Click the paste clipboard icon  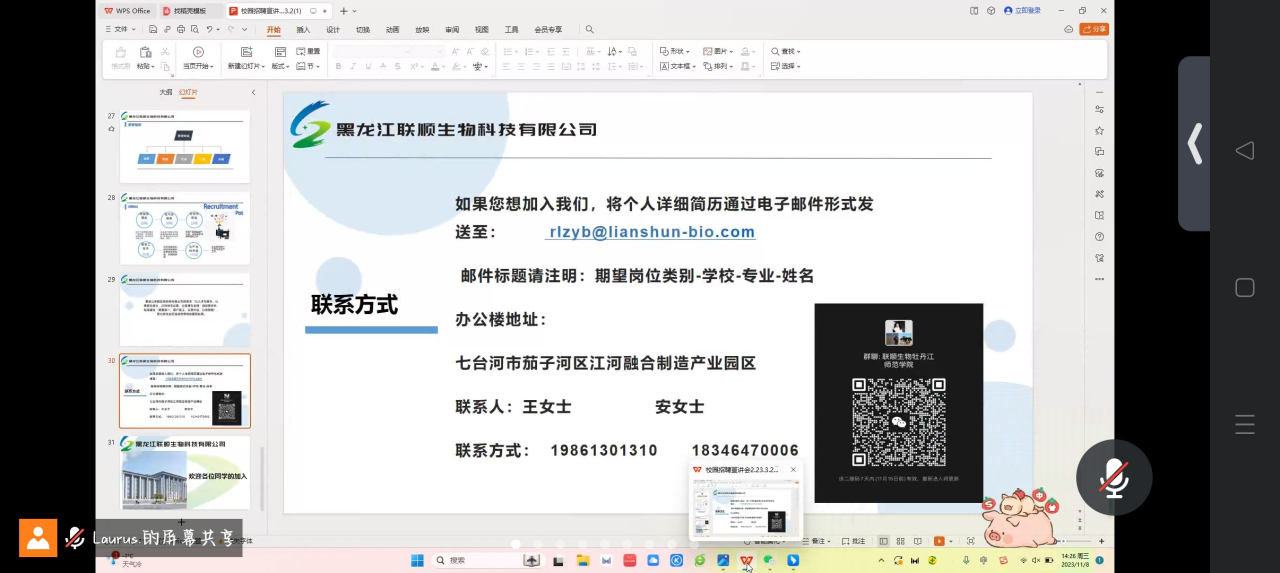(146, 52)
